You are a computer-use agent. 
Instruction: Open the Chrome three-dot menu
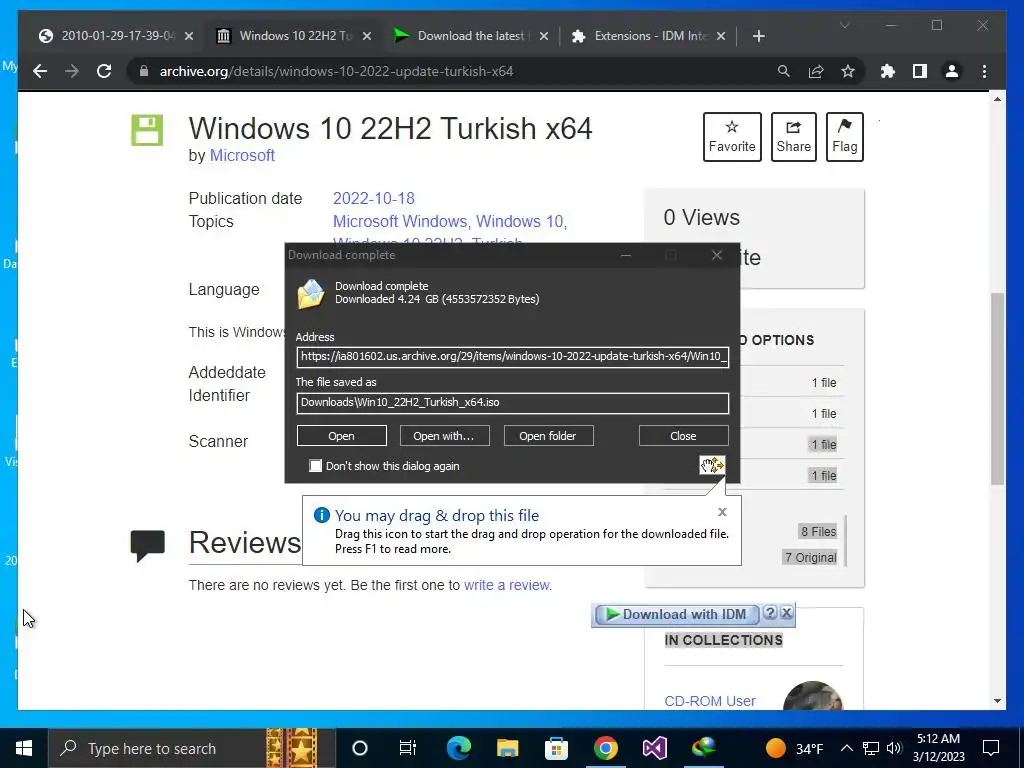[x=984, y=71]
